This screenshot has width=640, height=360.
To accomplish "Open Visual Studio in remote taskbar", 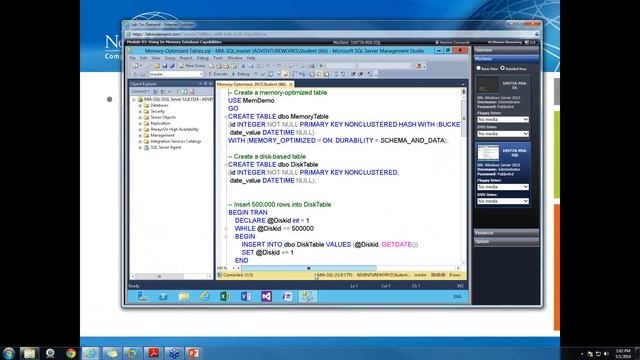I will click(267, 296).
